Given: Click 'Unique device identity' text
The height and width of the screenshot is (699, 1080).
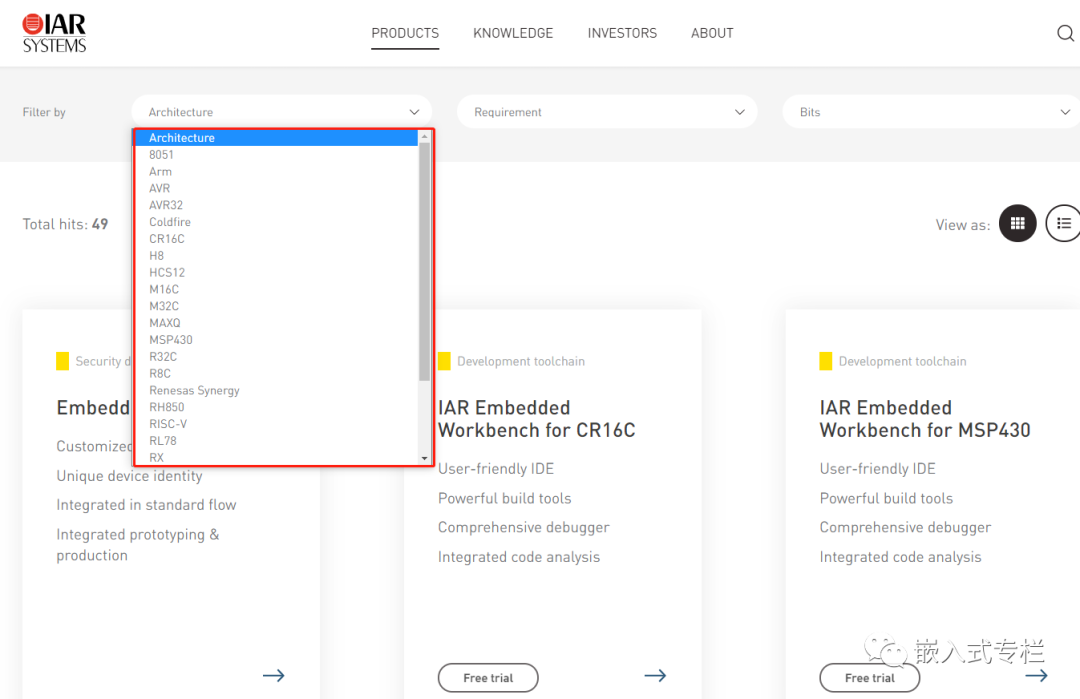Looking at the screenshot, I should pyautogui.click(x=129, y=476).
